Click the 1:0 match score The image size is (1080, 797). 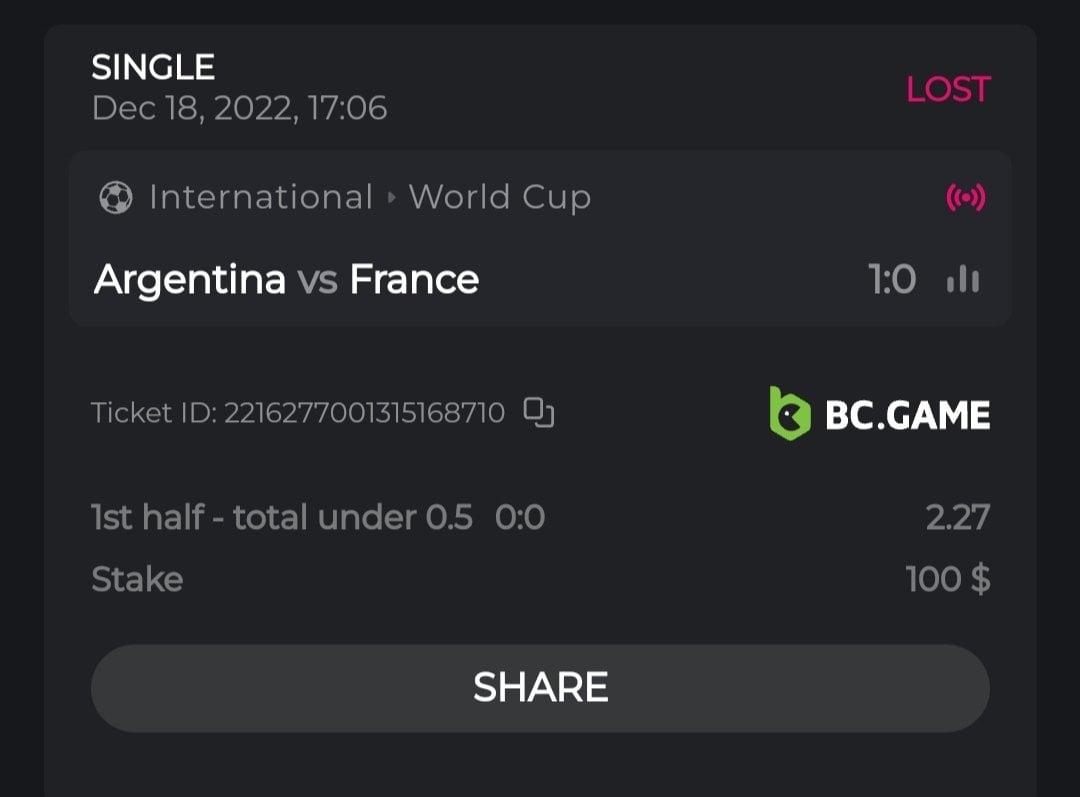coord(892,280)
